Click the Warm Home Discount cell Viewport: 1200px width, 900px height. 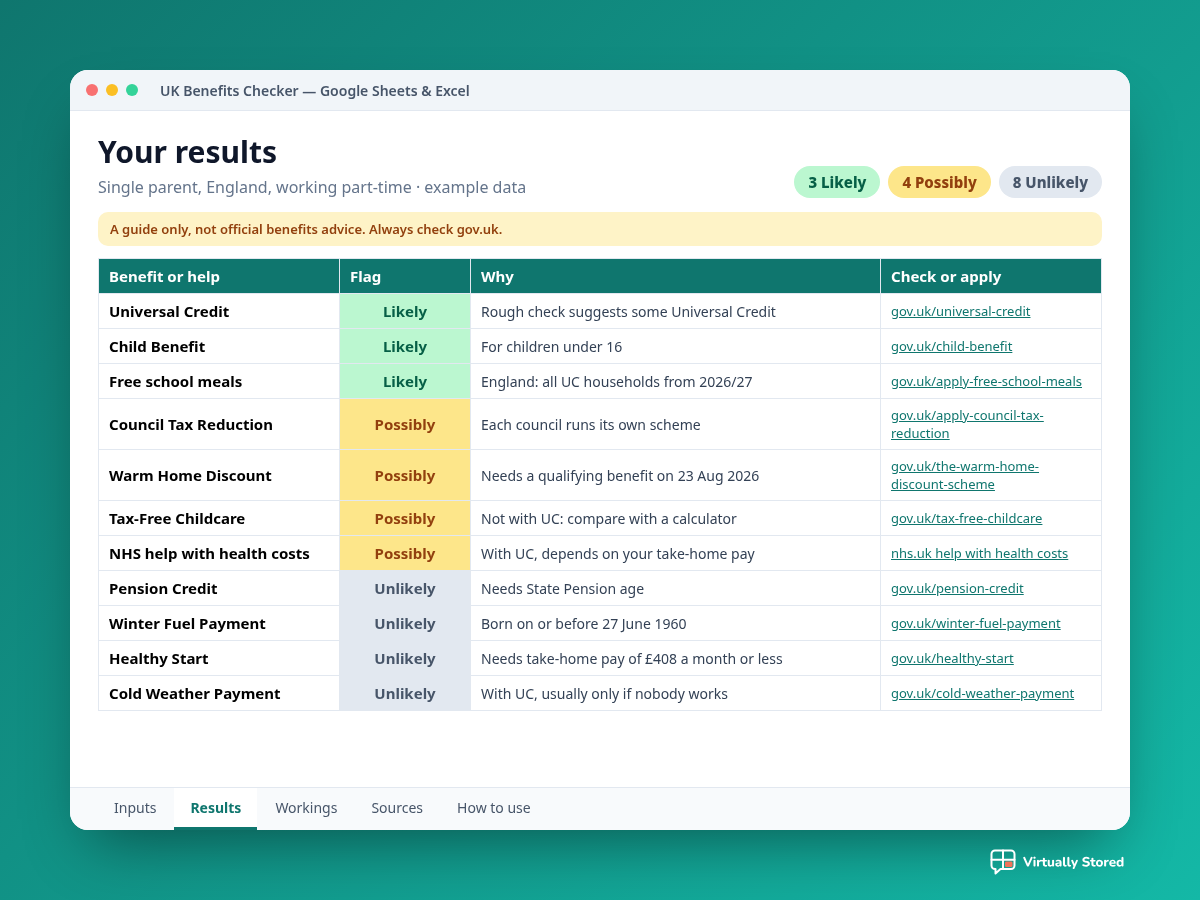(x=219, y=475)
